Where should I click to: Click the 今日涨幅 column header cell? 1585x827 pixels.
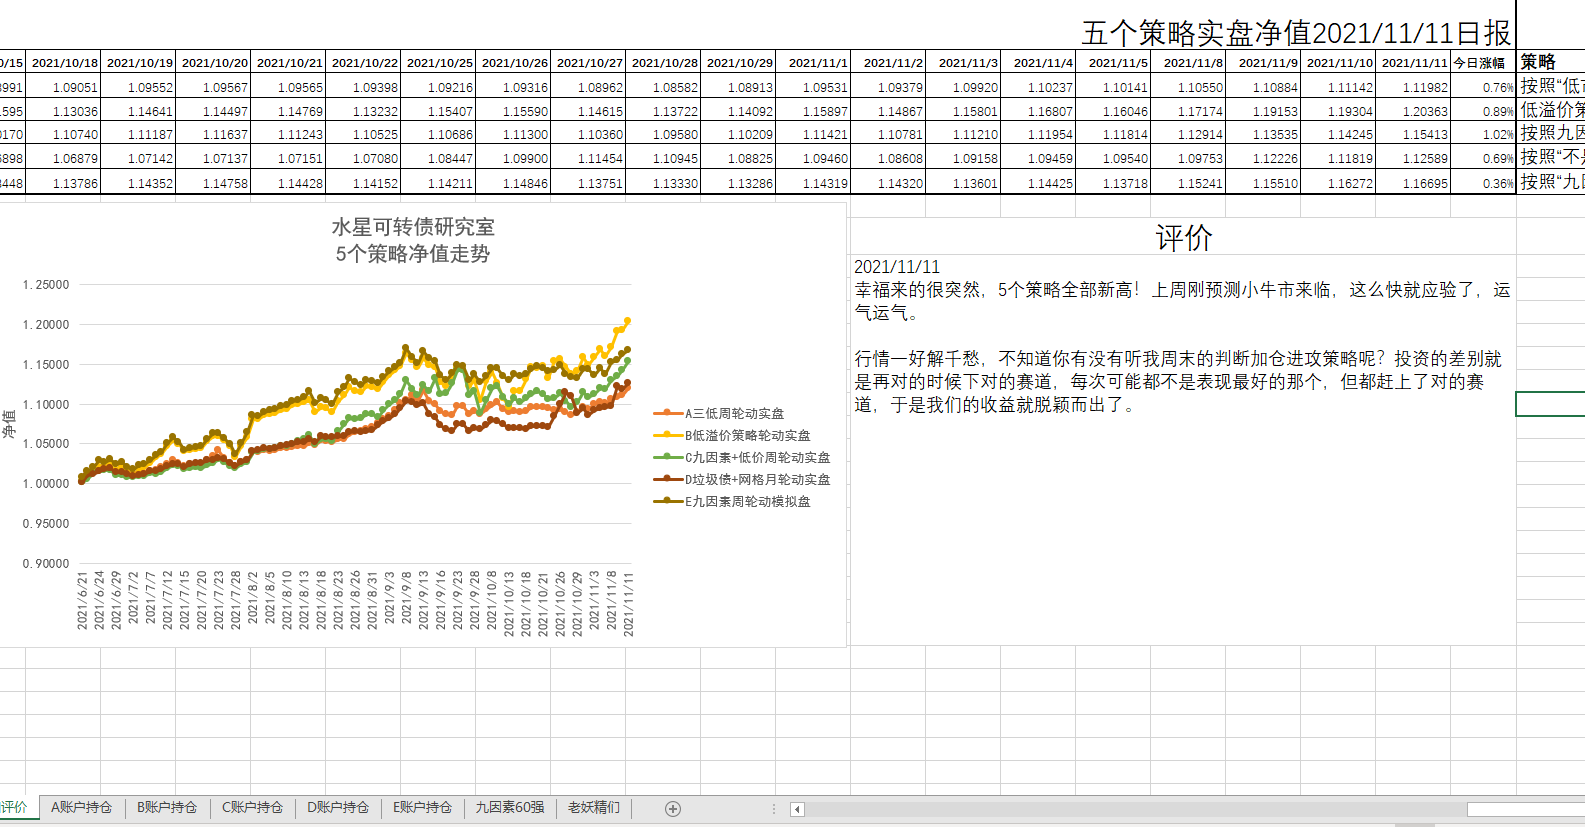1481,63
